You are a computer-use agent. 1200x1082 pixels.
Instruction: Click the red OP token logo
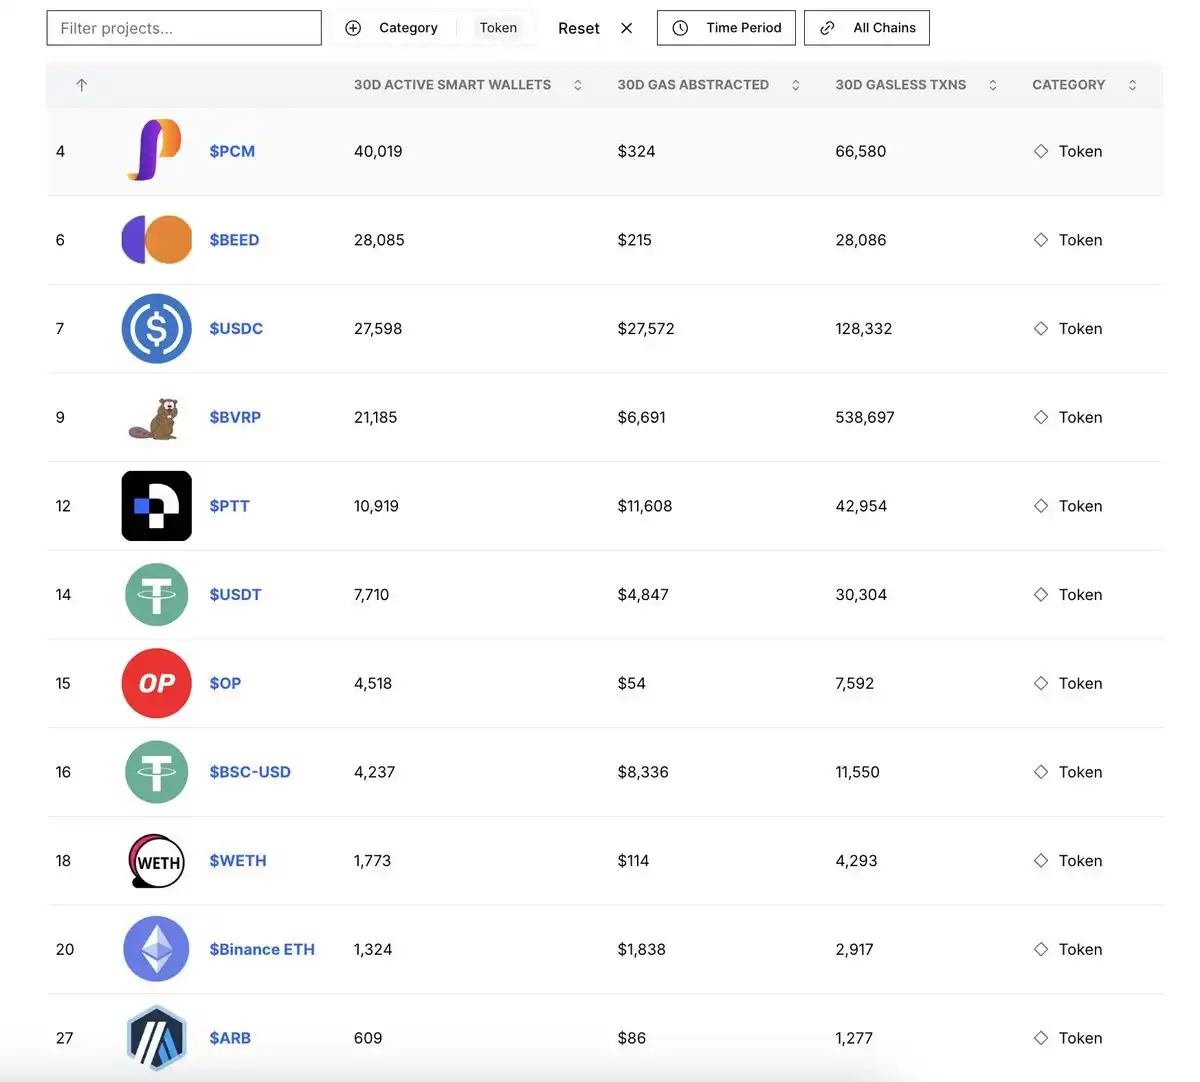[x=156, y=683]
